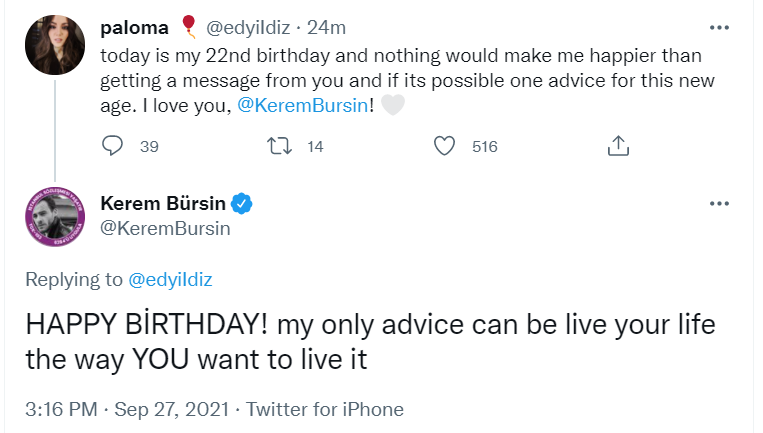The image size is (763, 433).
Task: Click the reply icon on paloma's tweet
Action: click(x=113, y=146)
